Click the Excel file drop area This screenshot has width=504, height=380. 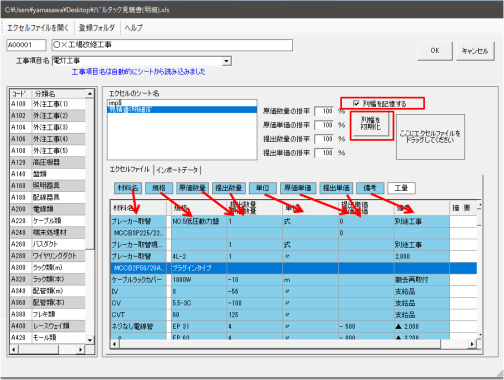pos(430,137)
